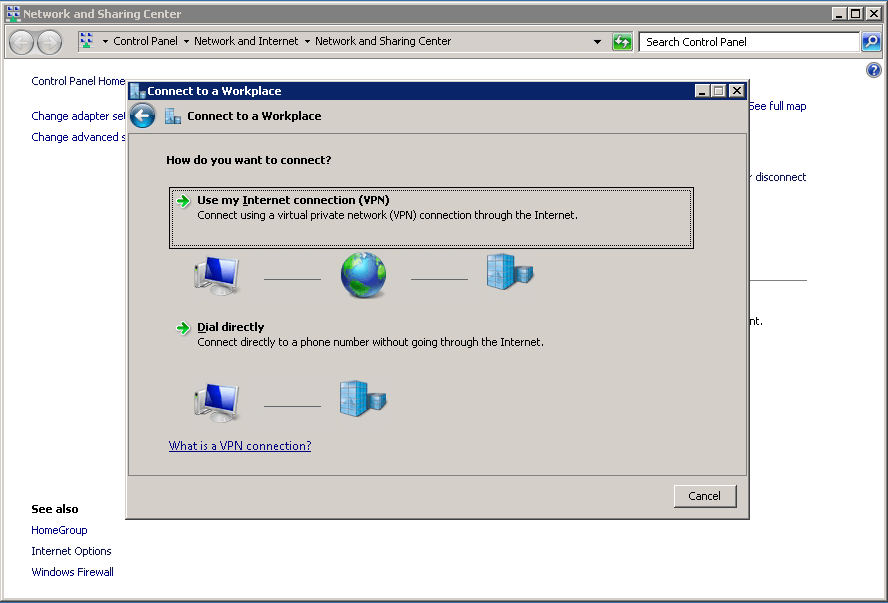Click green arrow beside Dial directly
This screenshot has height=603, width=888.
[183, 328]
